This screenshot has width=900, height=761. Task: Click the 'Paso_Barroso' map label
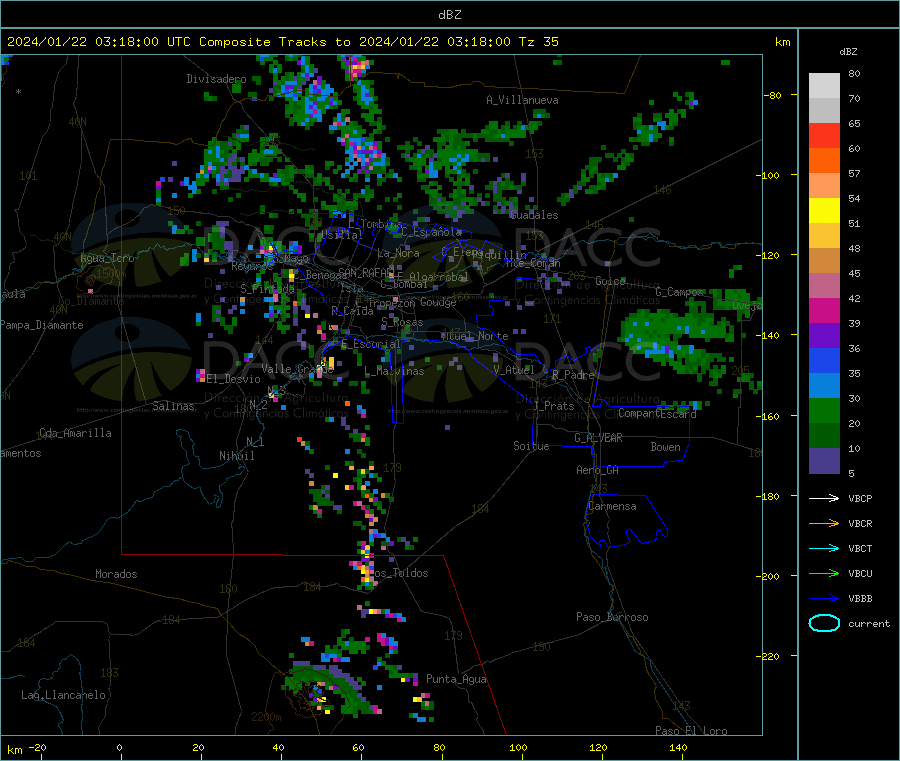(612, 617)
